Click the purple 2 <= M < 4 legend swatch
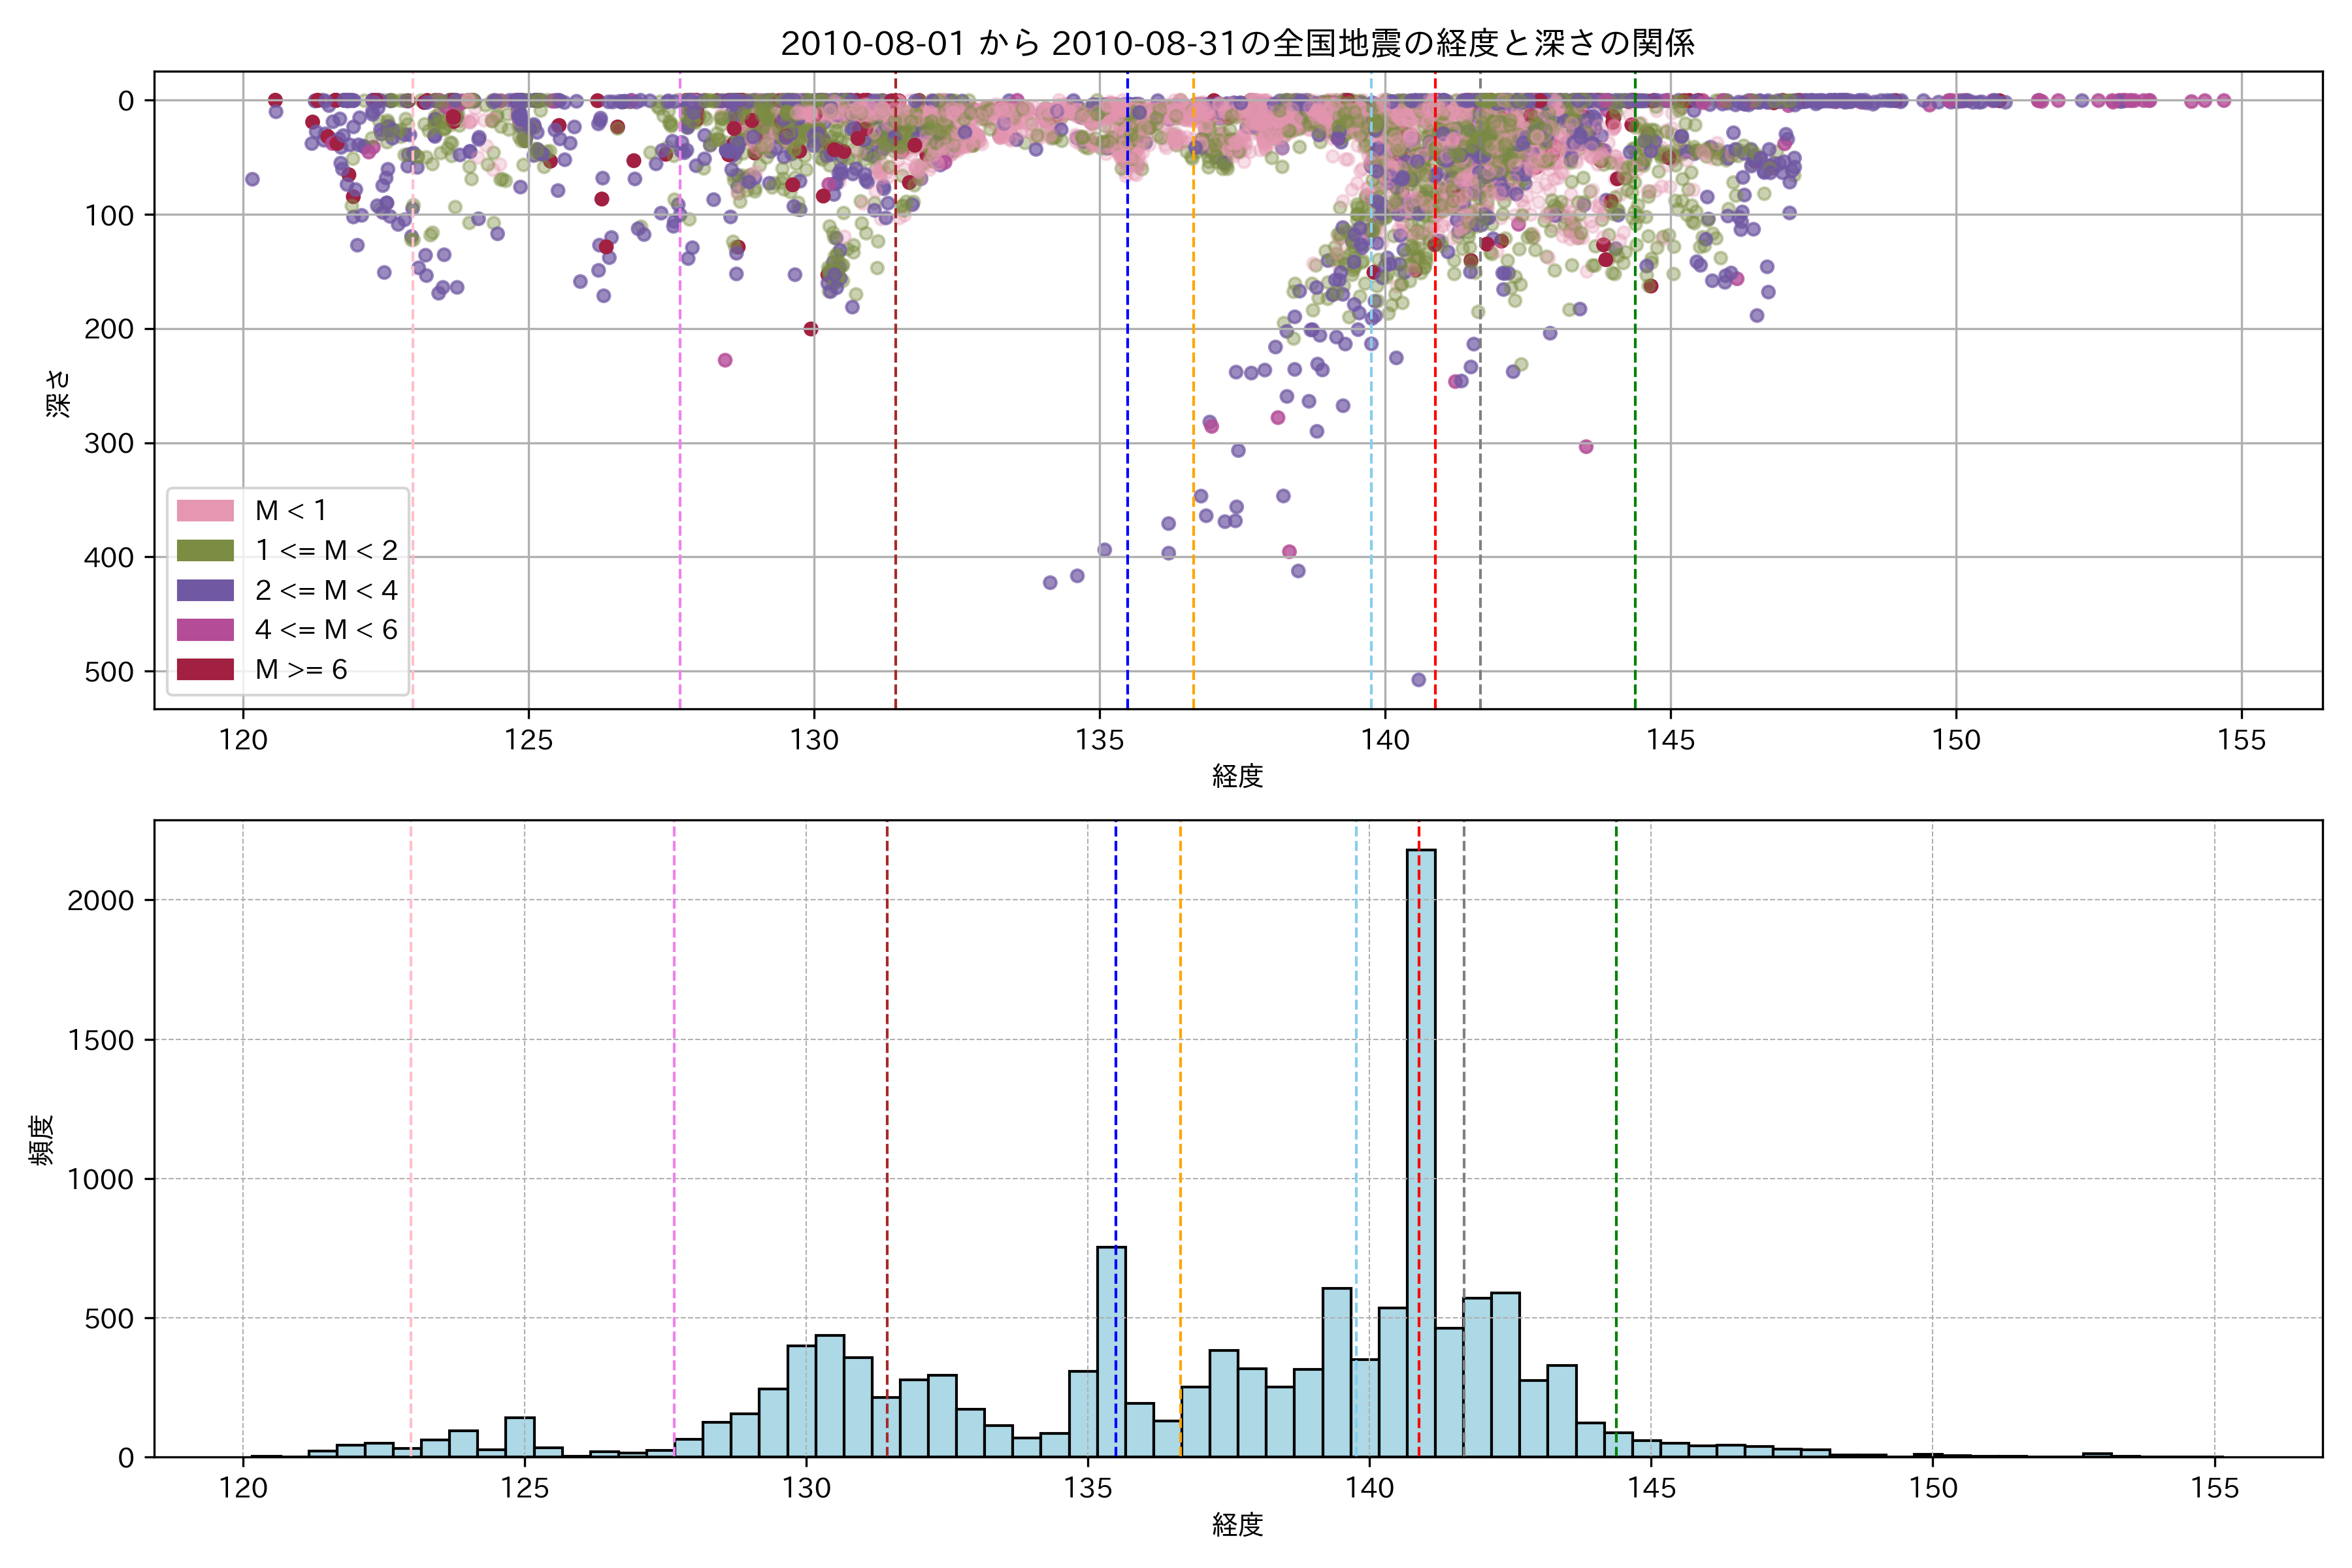Viewport: 2352px width, 1568px height. pyautogui.click(x=205, y=590)
